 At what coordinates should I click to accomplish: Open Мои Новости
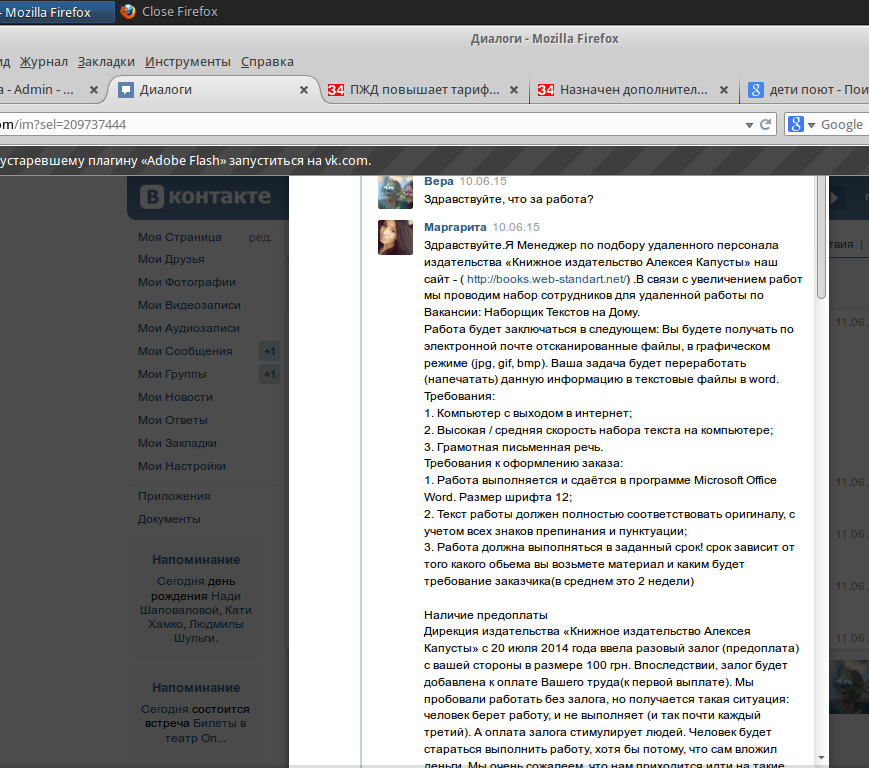[175, 397]
